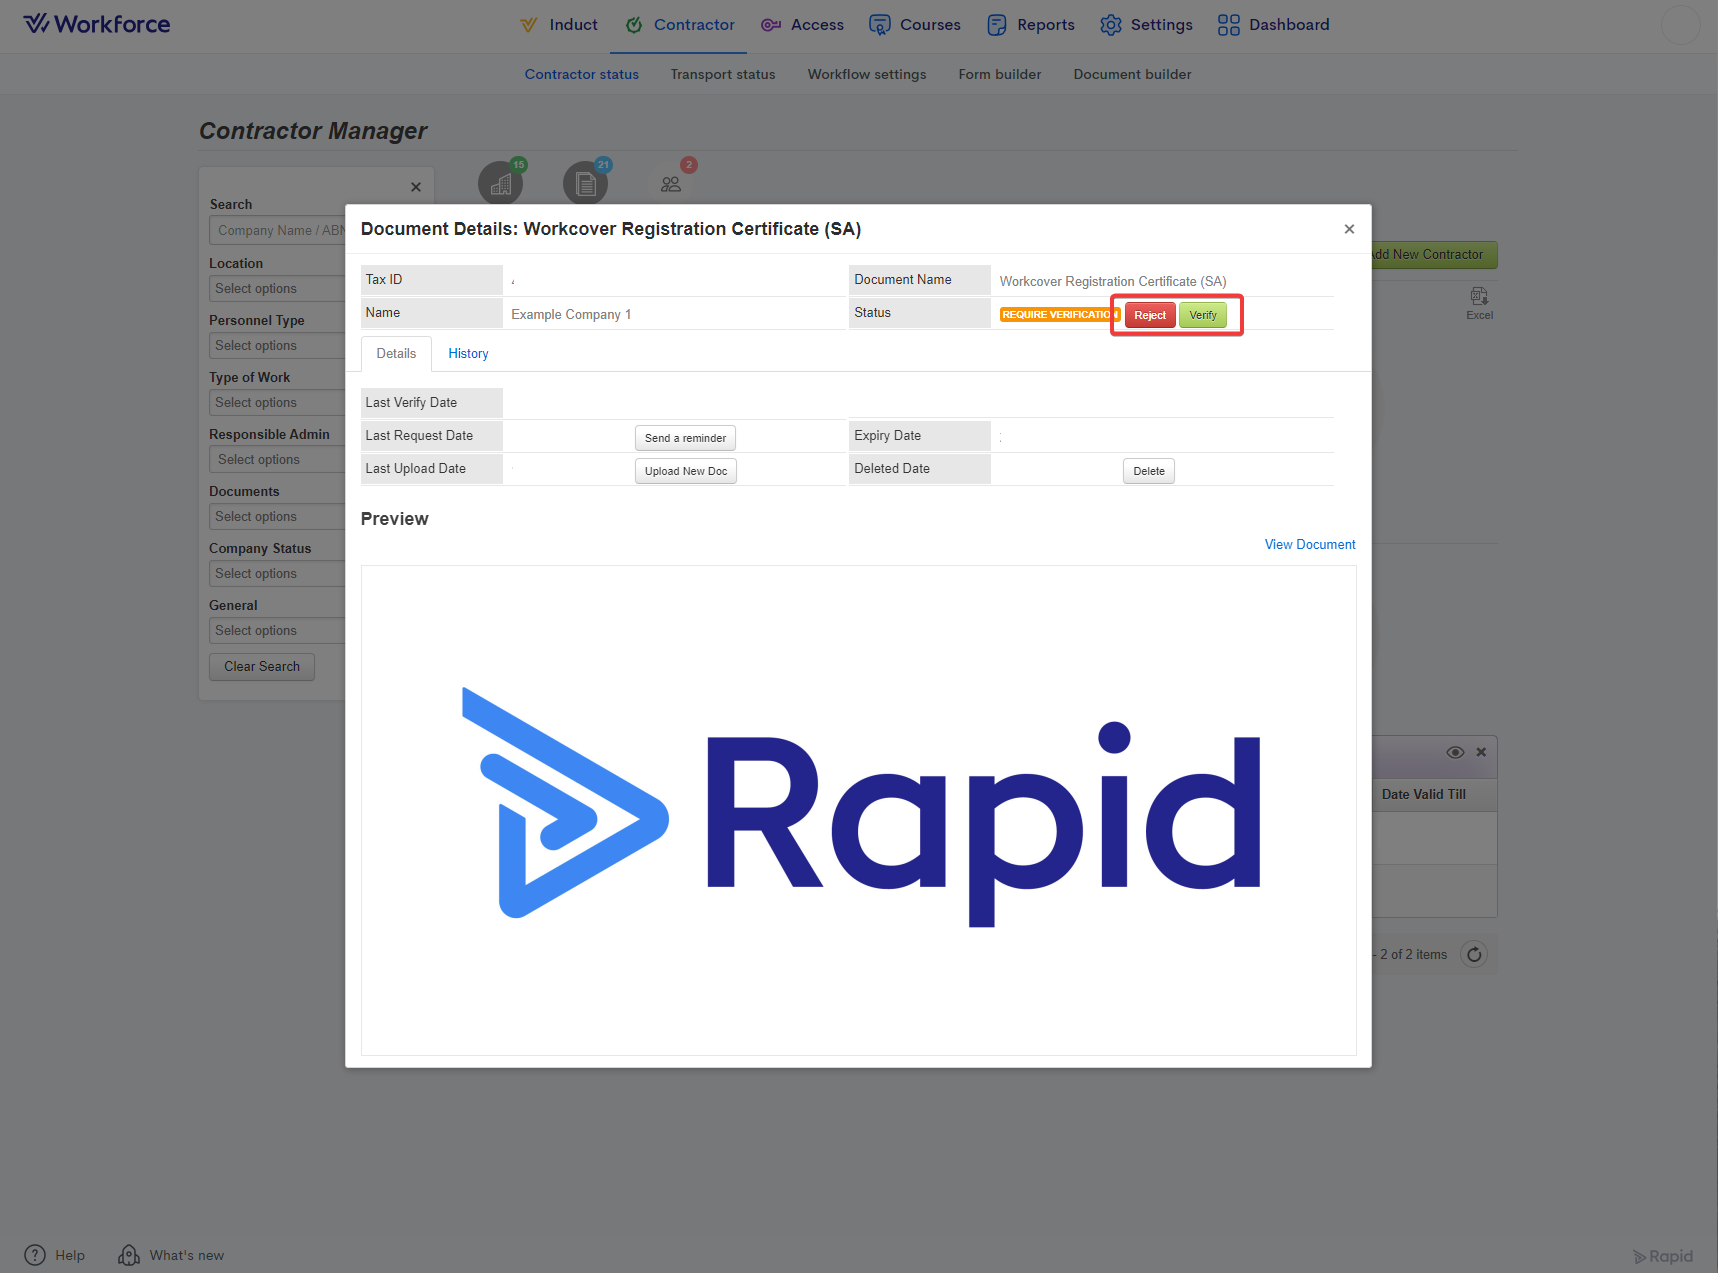
Task: Open the Personnel Type dropdown
Action: (277, 345)
